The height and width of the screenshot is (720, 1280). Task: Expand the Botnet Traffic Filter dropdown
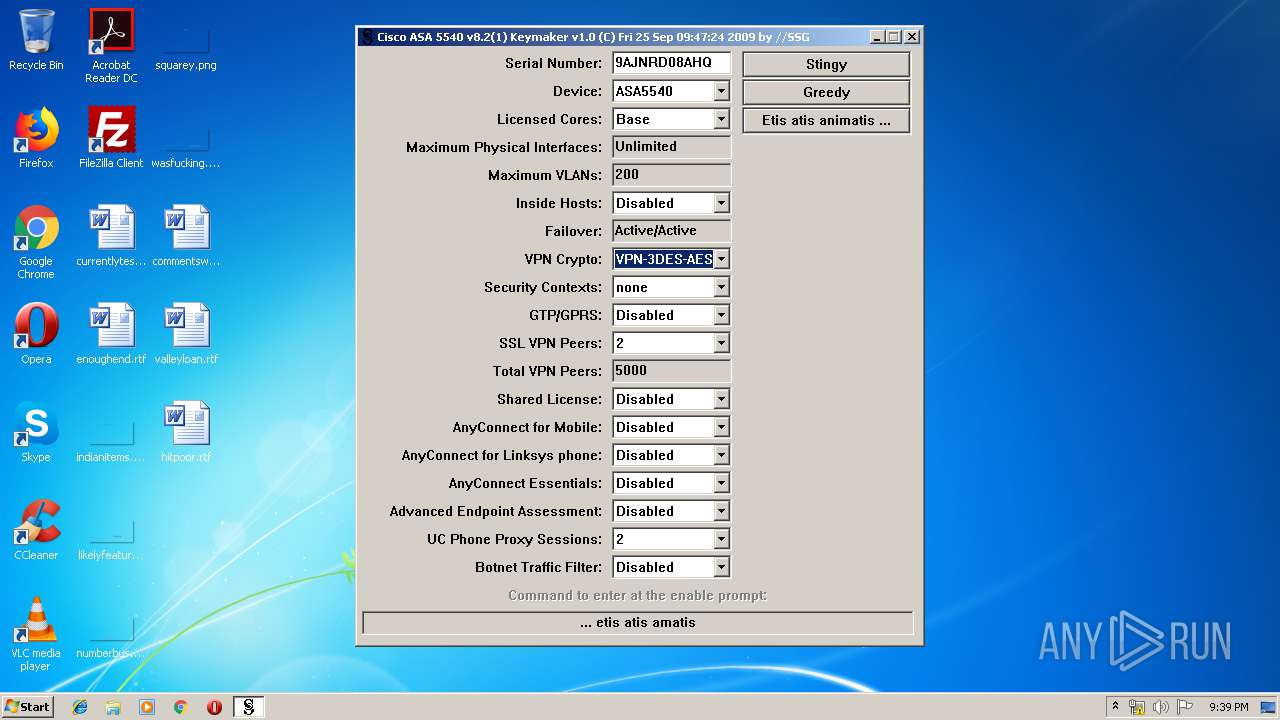pos(721,567)
